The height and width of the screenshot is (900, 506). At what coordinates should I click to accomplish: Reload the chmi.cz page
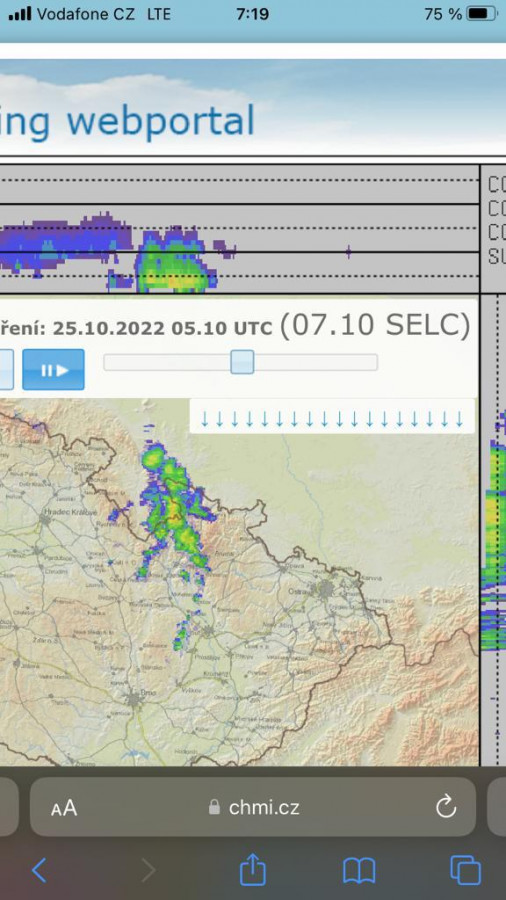pos(445,808)
